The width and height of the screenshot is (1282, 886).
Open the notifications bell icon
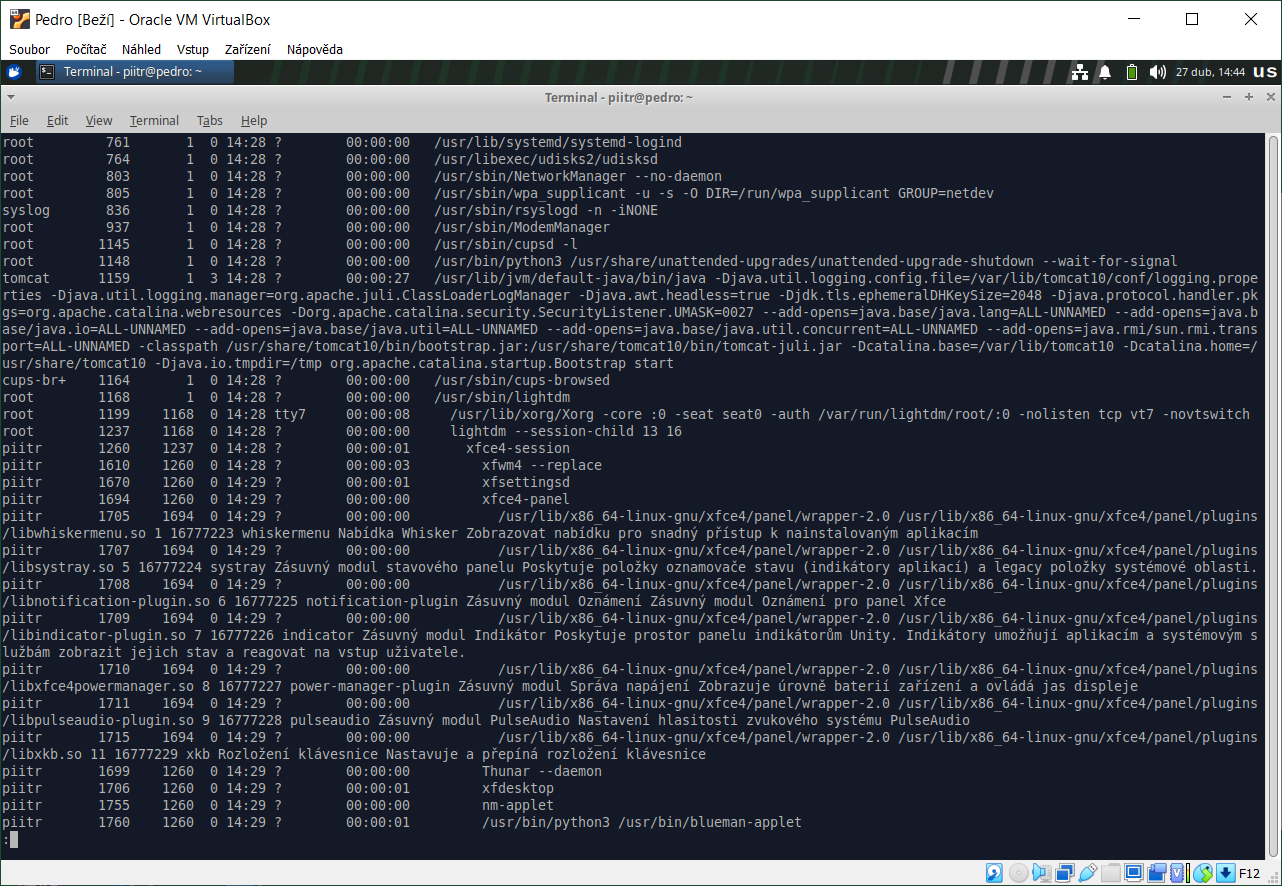[1105, 72]
